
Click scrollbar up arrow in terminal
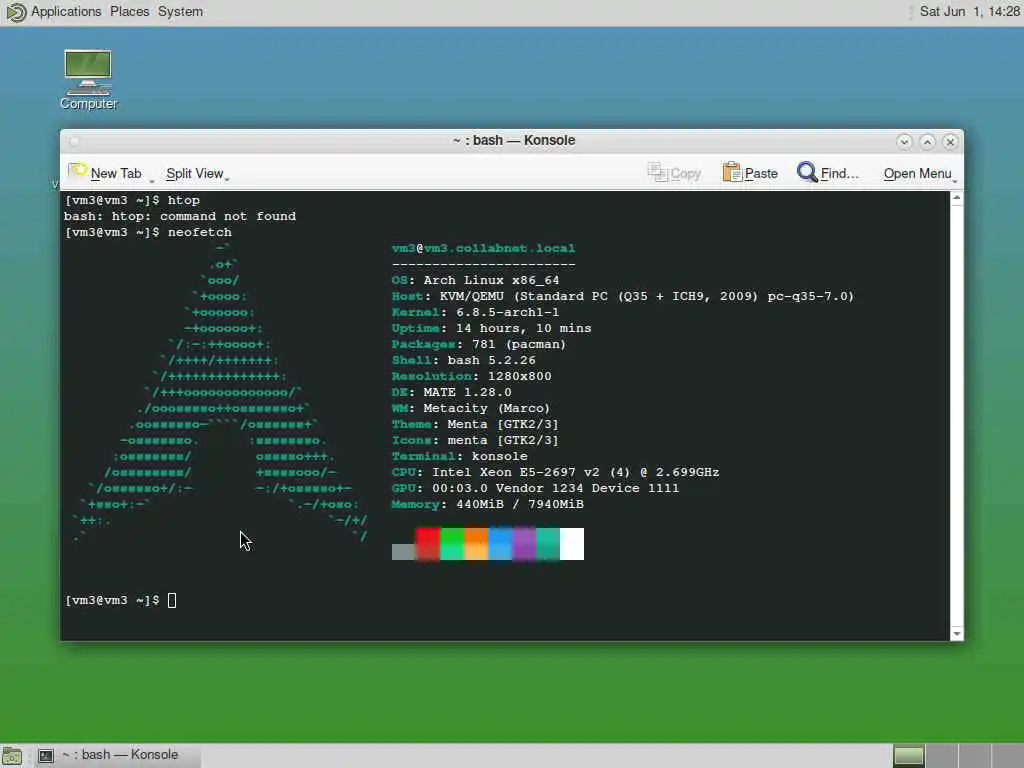[957, 197]
